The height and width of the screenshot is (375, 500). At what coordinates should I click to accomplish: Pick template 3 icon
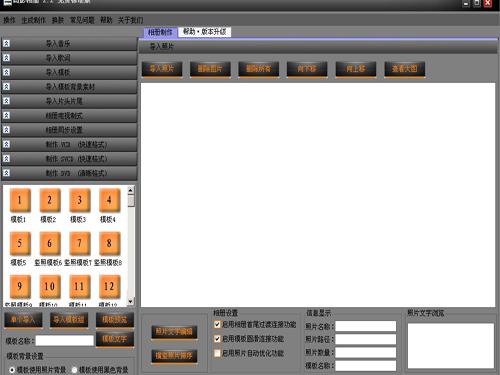tap(79, 200)
